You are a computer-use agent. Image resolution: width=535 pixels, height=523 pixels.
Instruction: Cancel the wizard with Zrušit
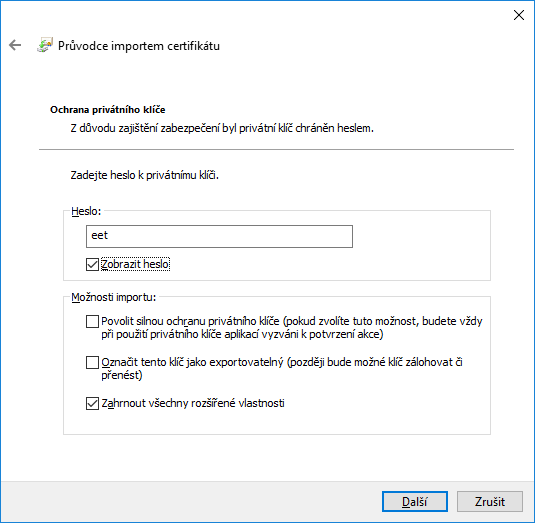(490, 502)
